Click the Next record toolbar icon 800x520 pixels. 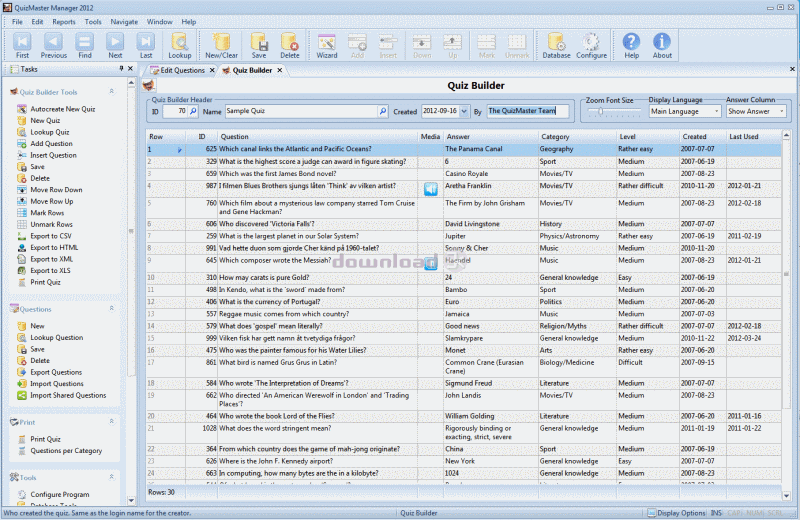click(x=115, y=45)
